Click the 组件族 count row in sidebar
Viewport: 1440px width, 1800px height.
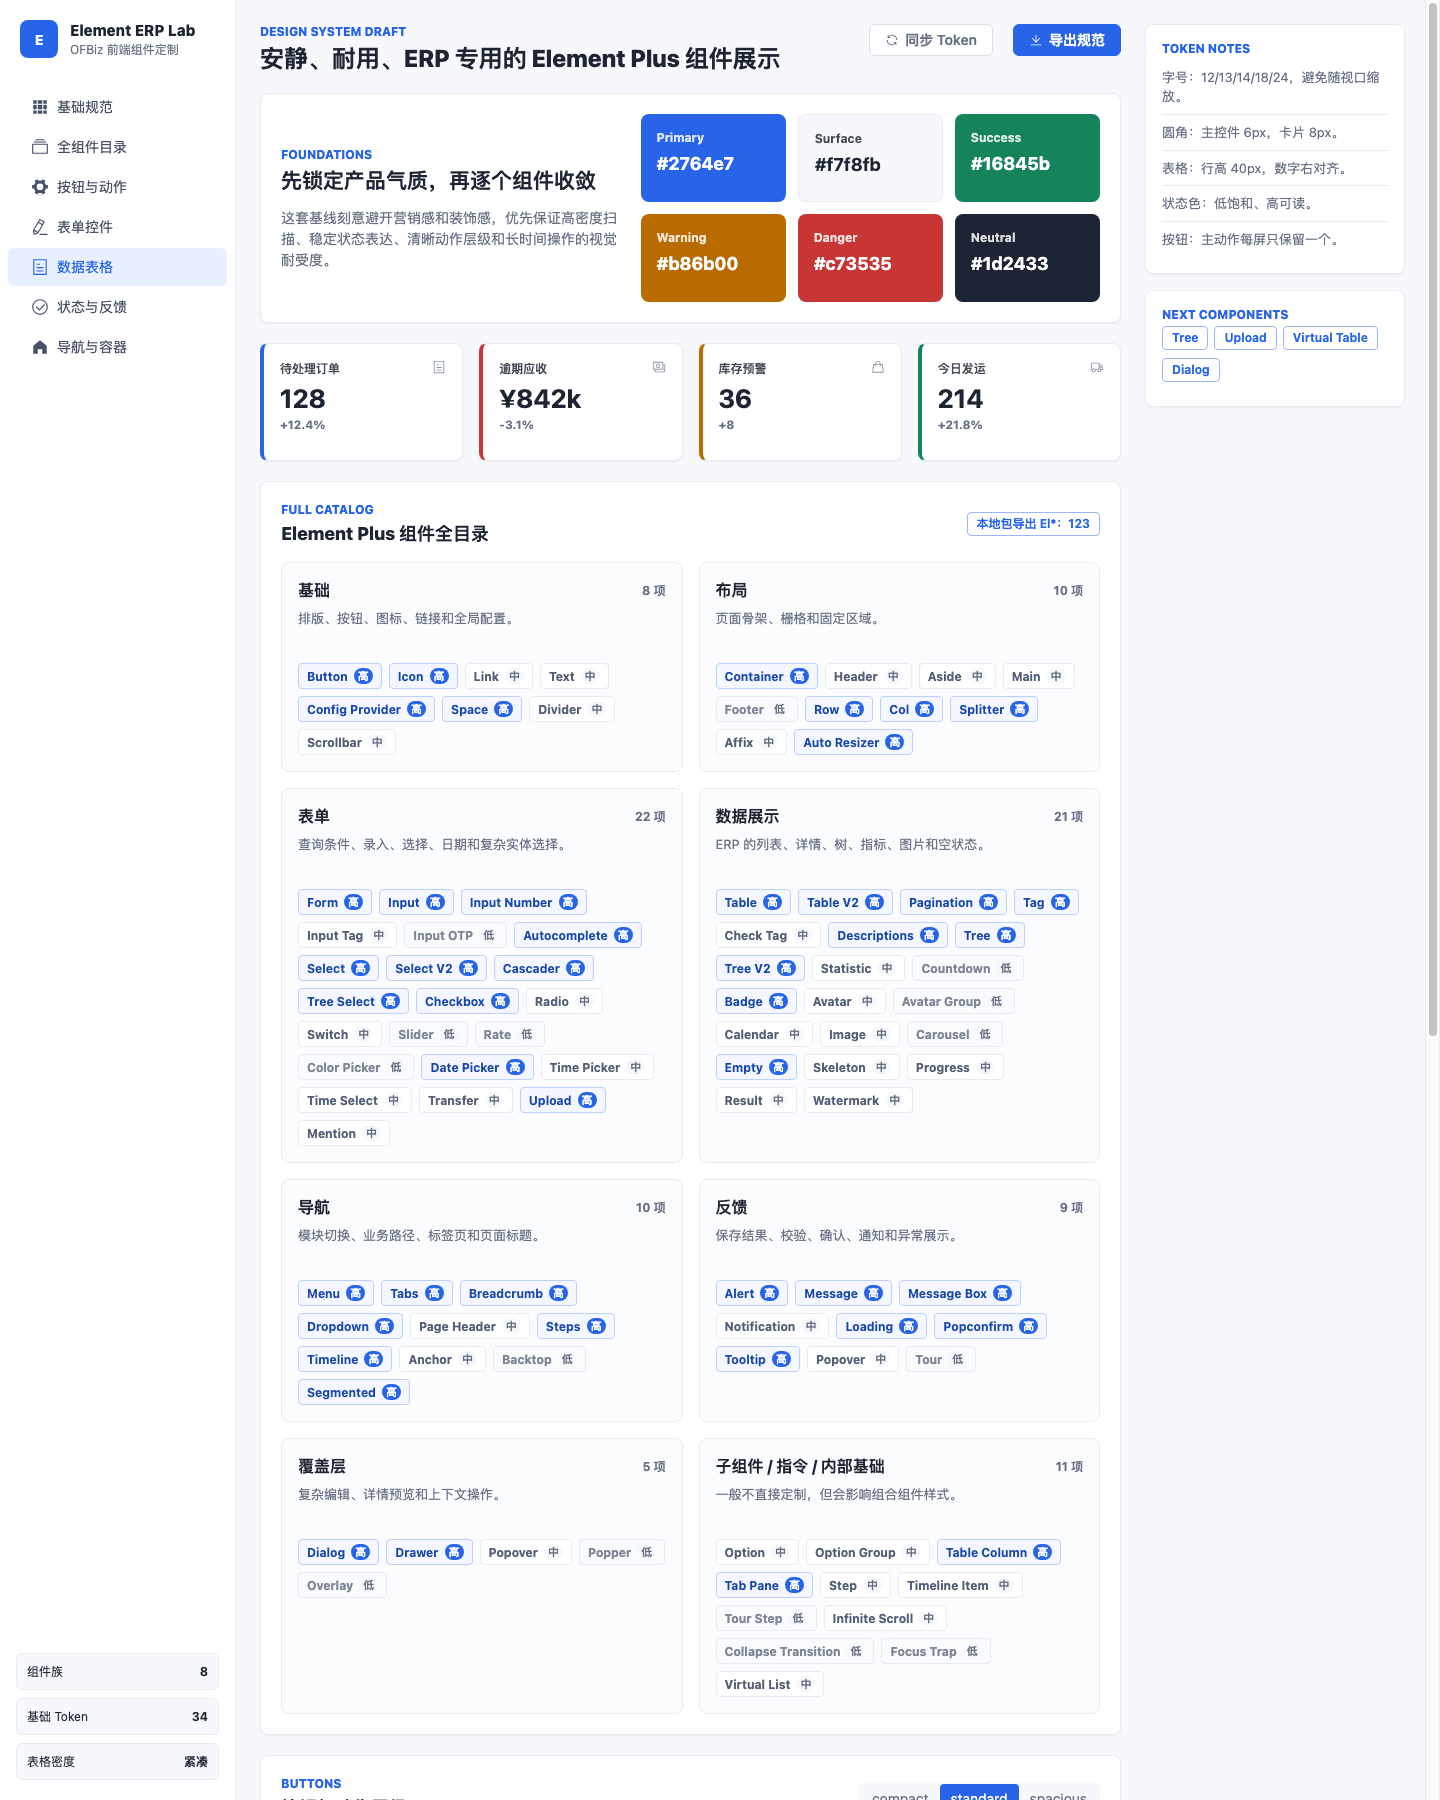click(117, 1672)
